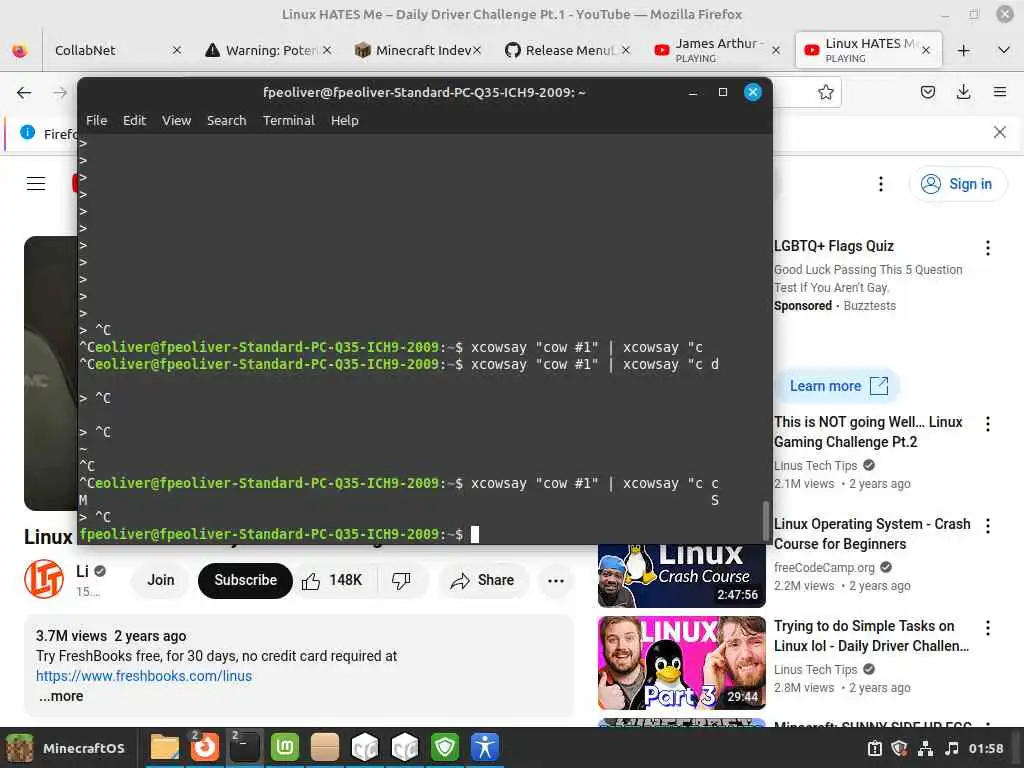Viewport: 1024px width, 768px height.
Task: Open Trying to do Simple Tasks title
Action: 871,635
